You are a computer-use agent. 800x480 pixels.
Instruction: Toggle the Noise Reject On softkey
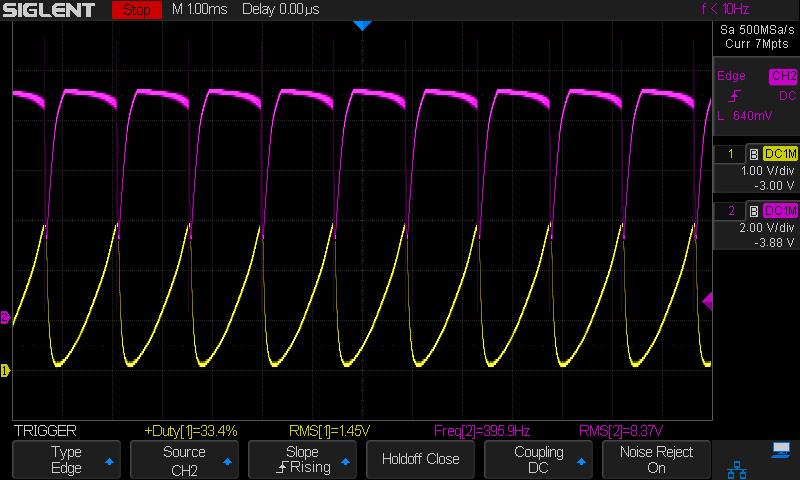(656, 460)
